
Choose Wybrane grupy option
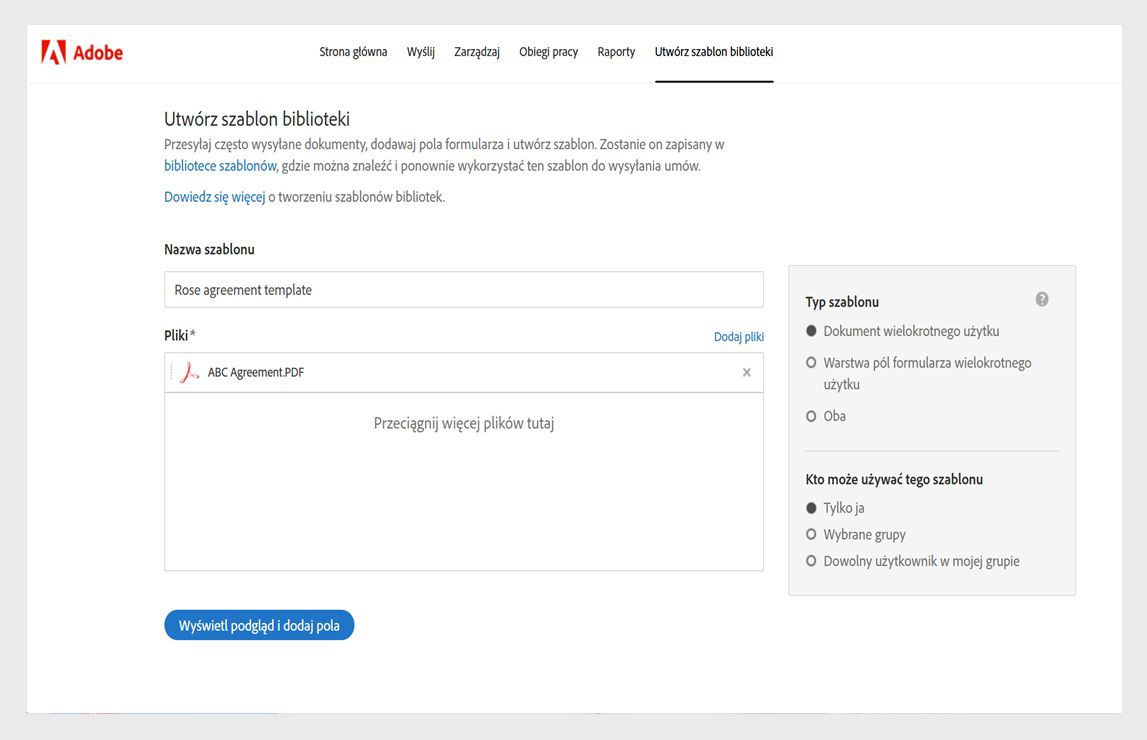point(811,535)
